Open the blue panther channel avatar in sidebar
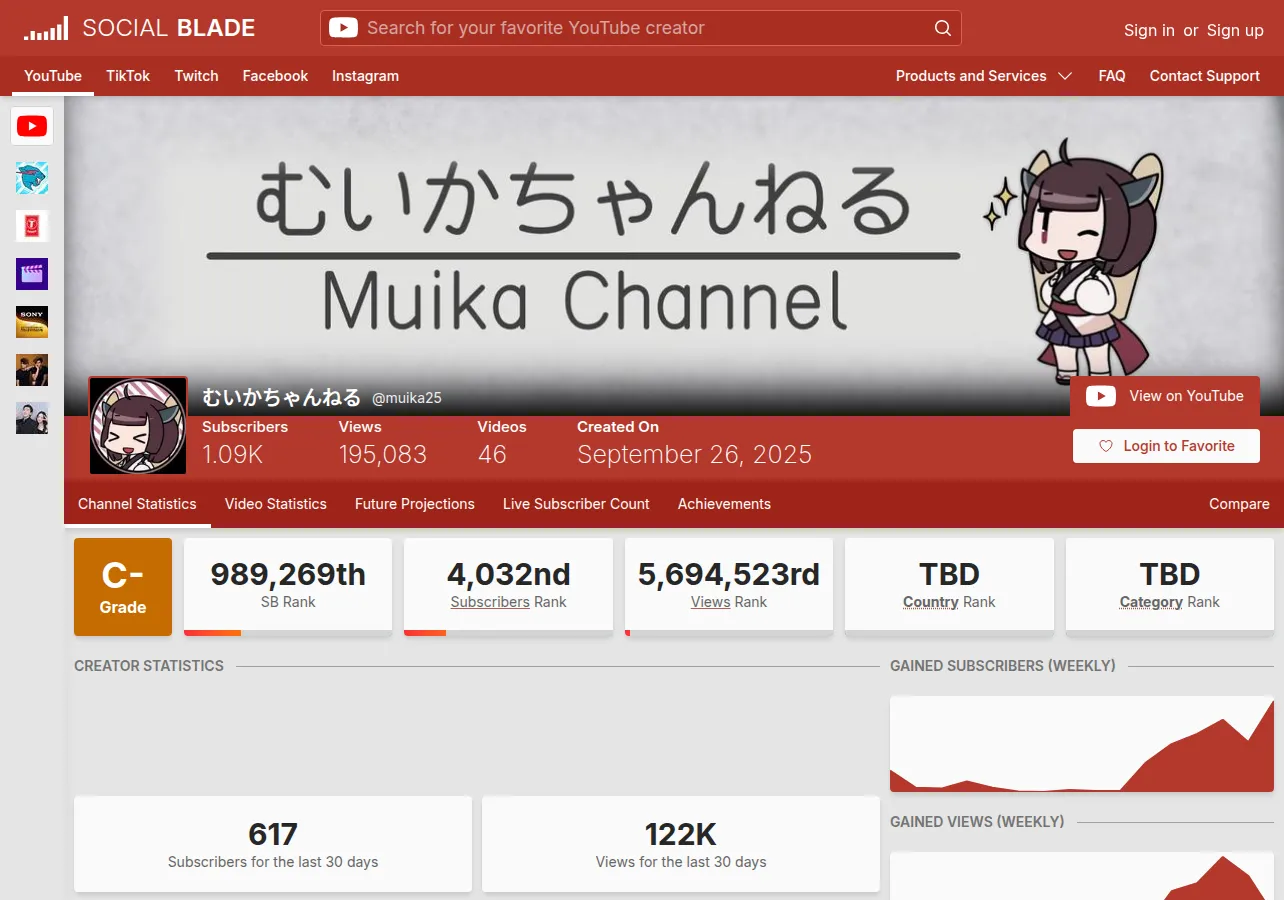This screenshot has height=900, width=1284. (32, 178)
